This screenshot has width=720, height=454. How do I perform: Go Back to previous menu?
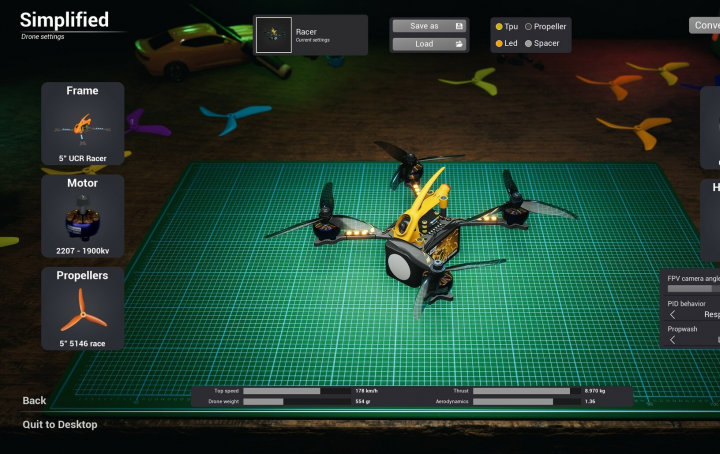pos(35,401)
